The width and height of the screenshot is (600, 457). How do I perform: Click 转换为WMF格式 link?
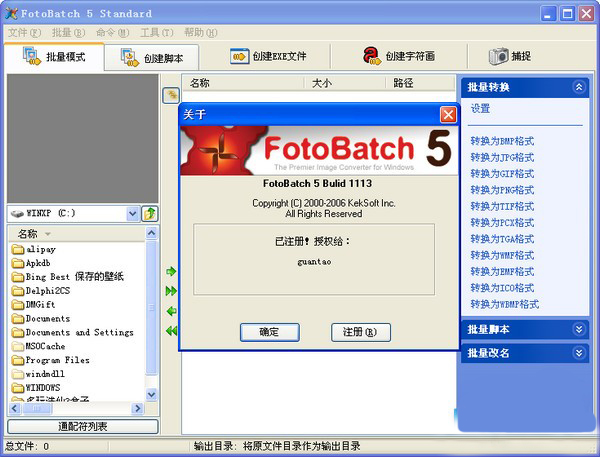[502, 255]
